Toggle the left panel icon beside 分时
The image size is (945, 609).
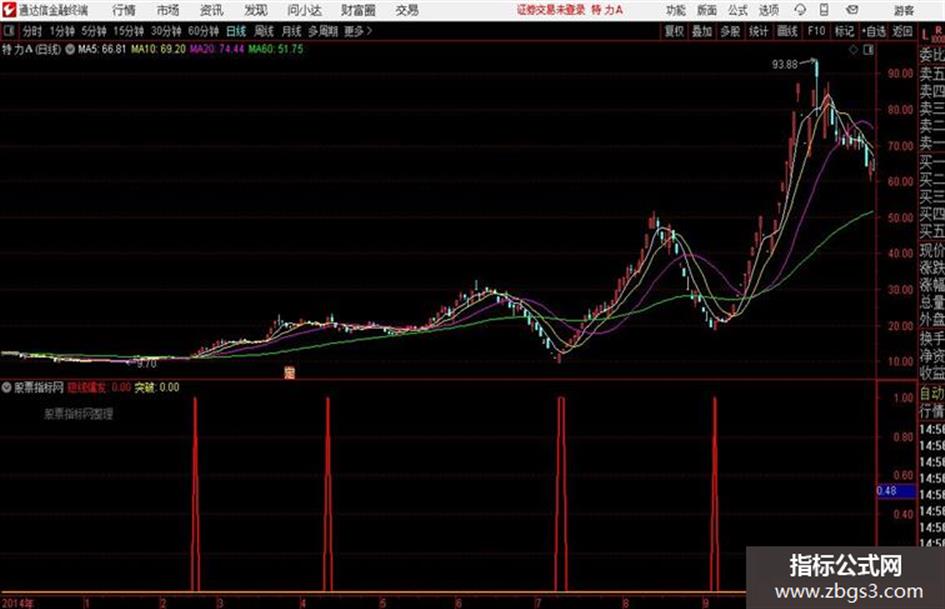point(9,31)
